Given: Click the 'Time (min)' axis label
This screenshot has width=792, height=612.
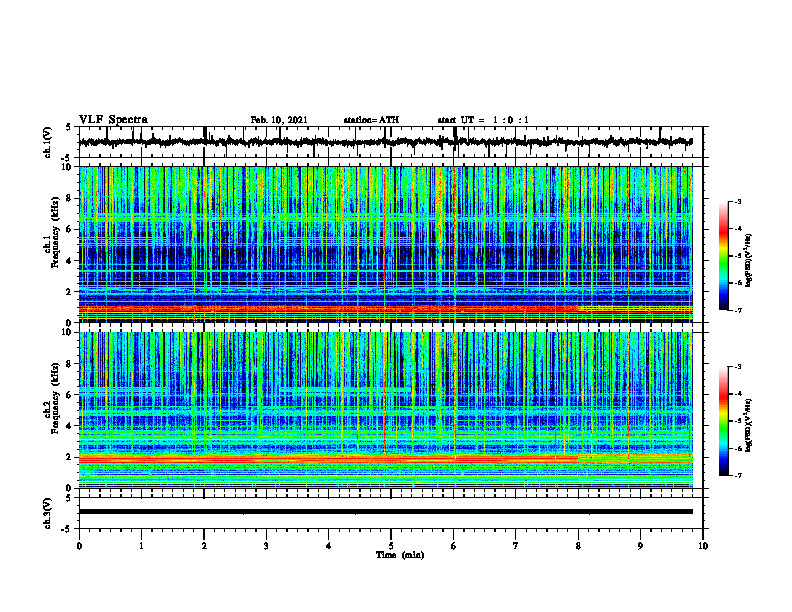Looking at the screenshot, I should pyautogui.click(x=400, y=555).
